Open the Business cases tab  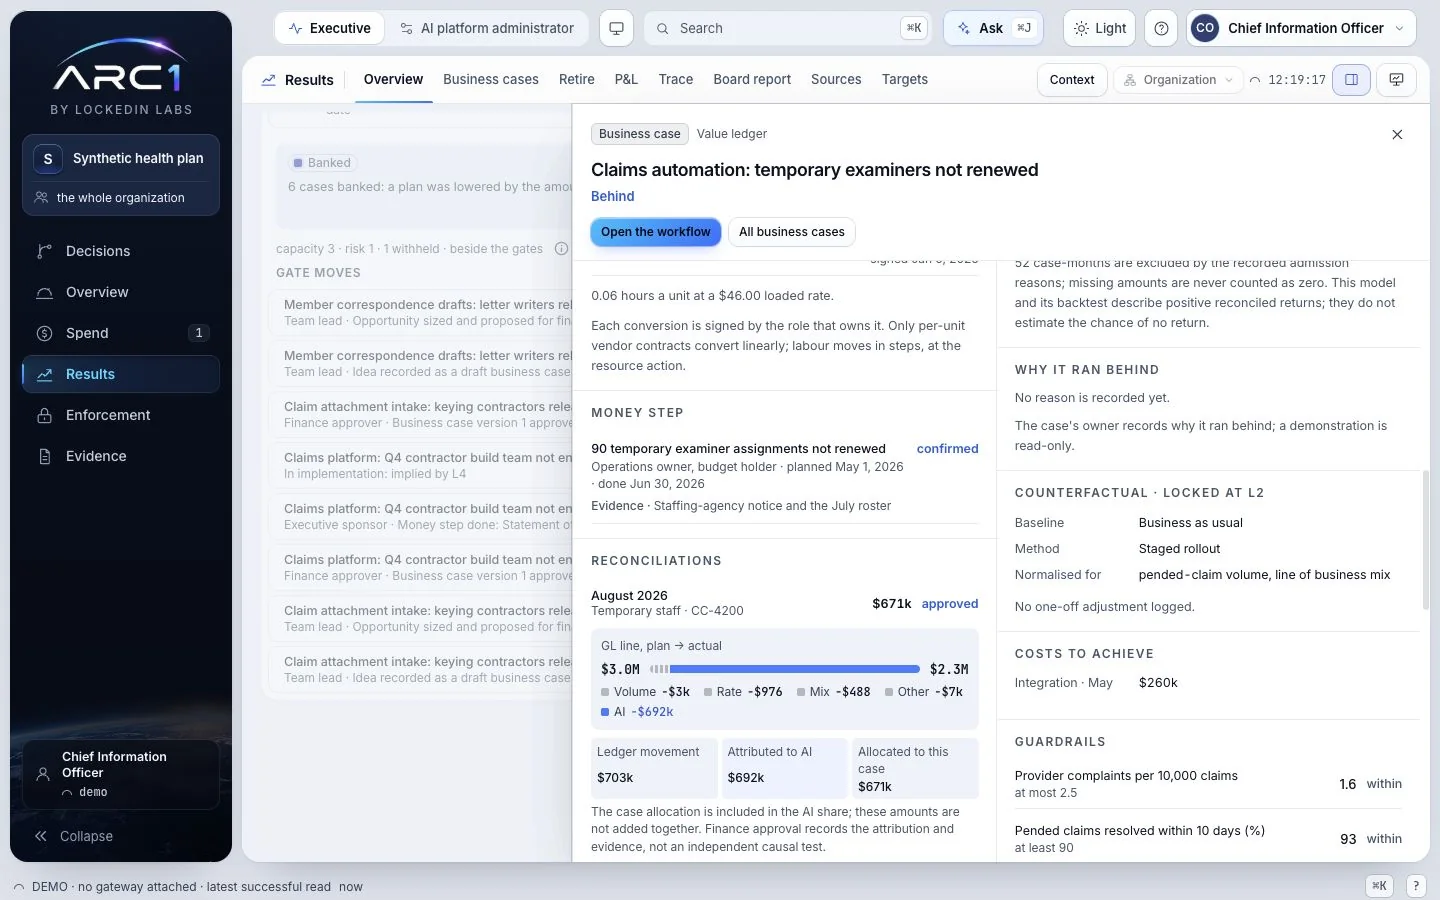click(x=491, y=79)
